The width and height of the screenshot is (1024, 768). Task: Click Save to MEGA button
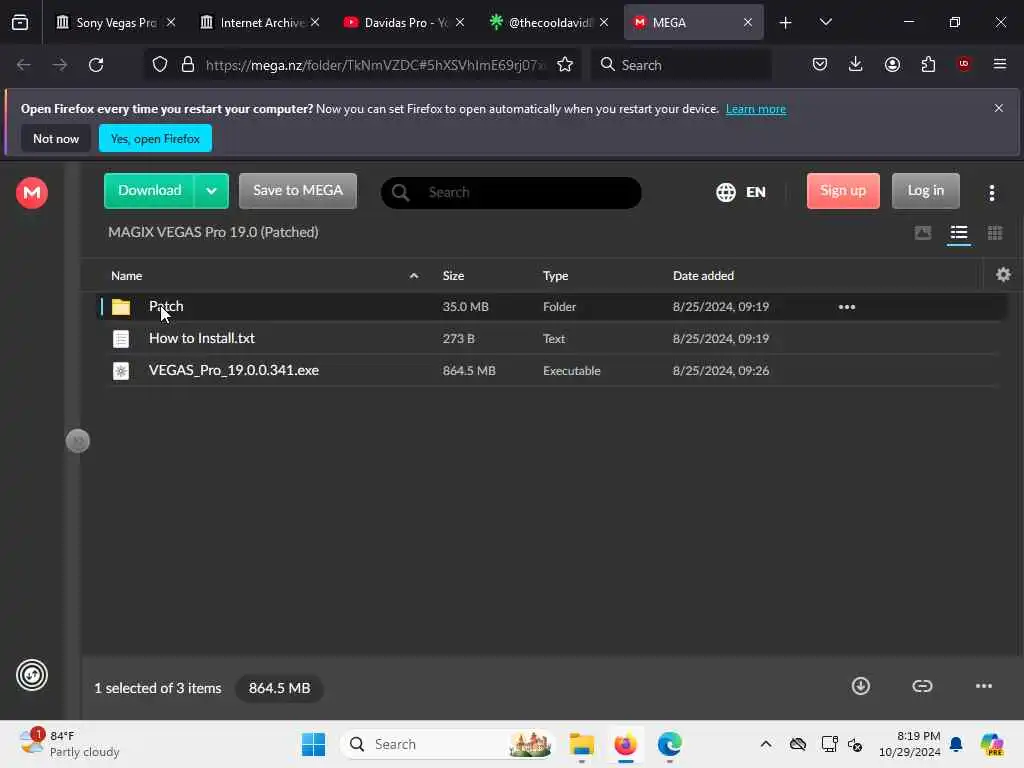tap(298, 191)
